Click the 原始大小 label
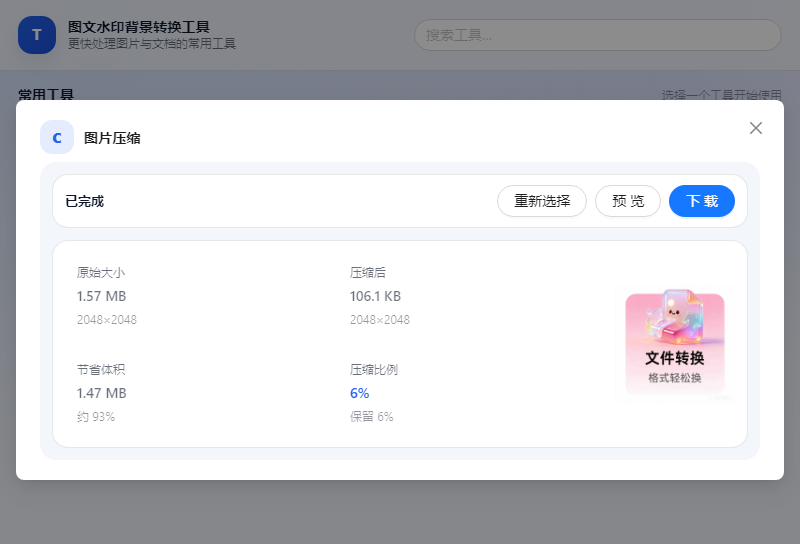Screen dimensions: 800x544 tap(101, 273)
